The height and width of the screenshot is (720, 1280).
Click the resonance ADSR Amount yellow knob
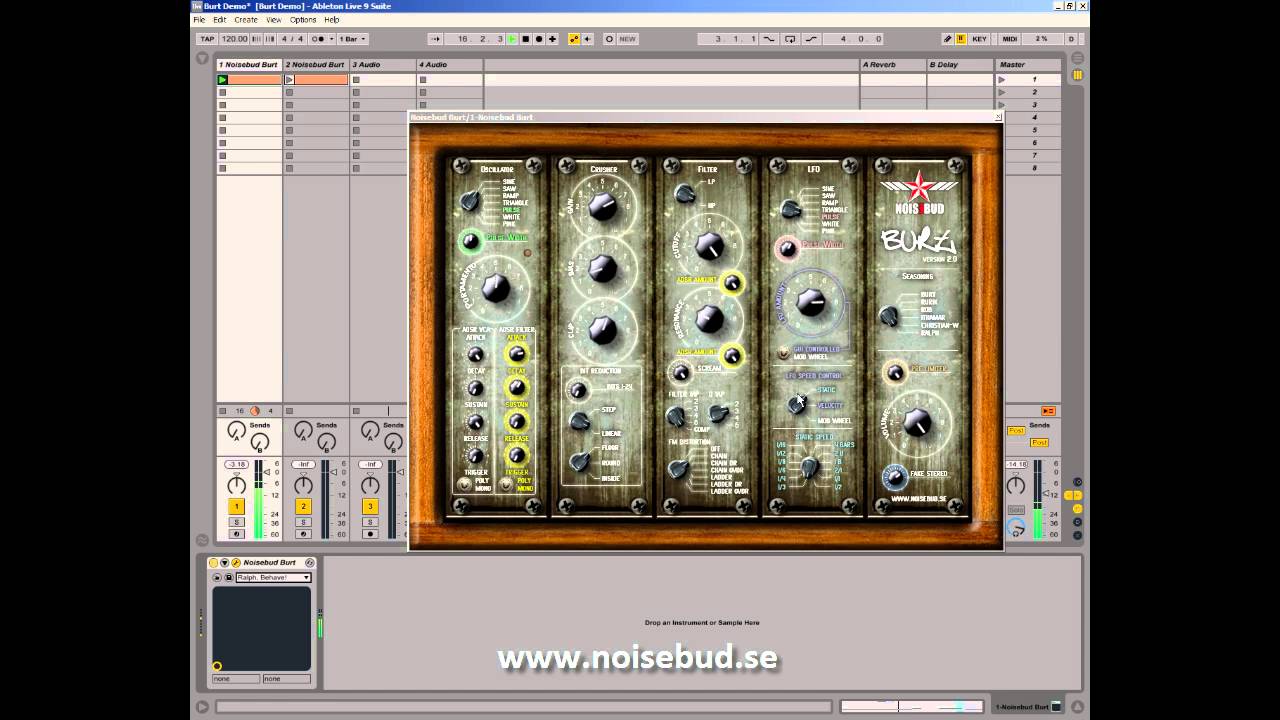pos(732,356)
